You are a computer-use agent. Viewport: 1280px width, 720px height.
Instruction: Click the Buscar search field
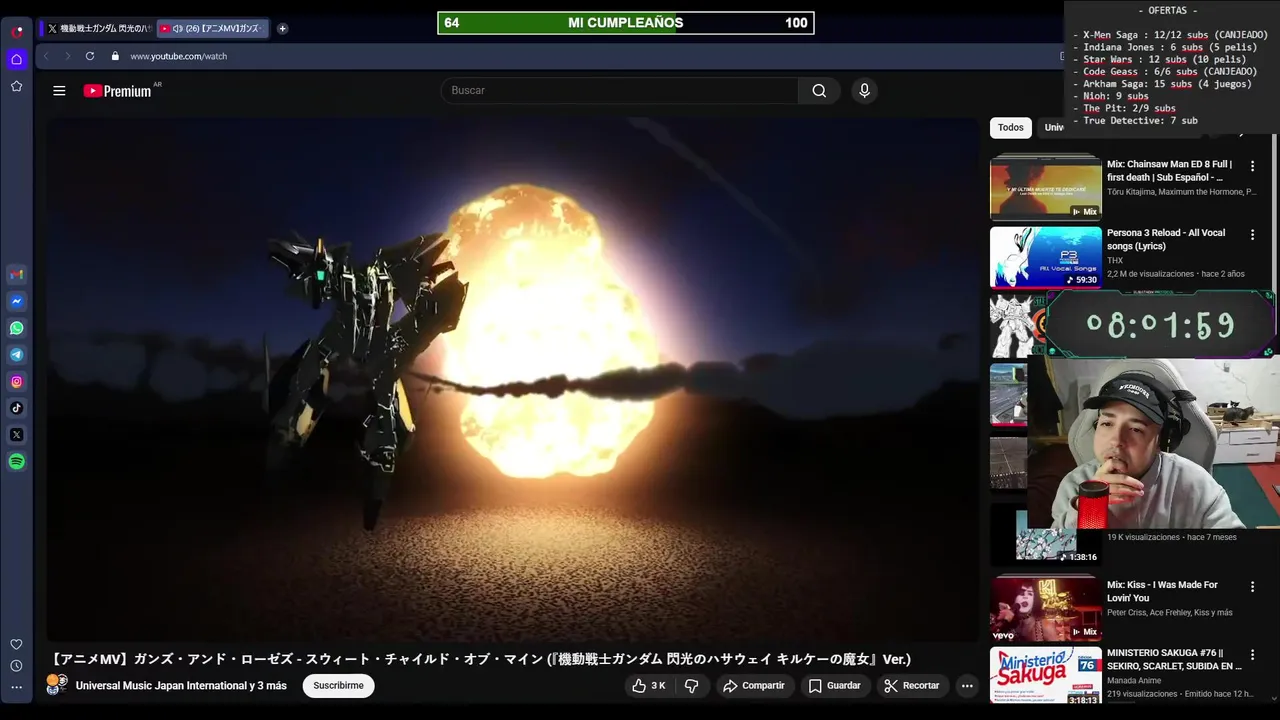pyautogui.click(x=619, y=91)
